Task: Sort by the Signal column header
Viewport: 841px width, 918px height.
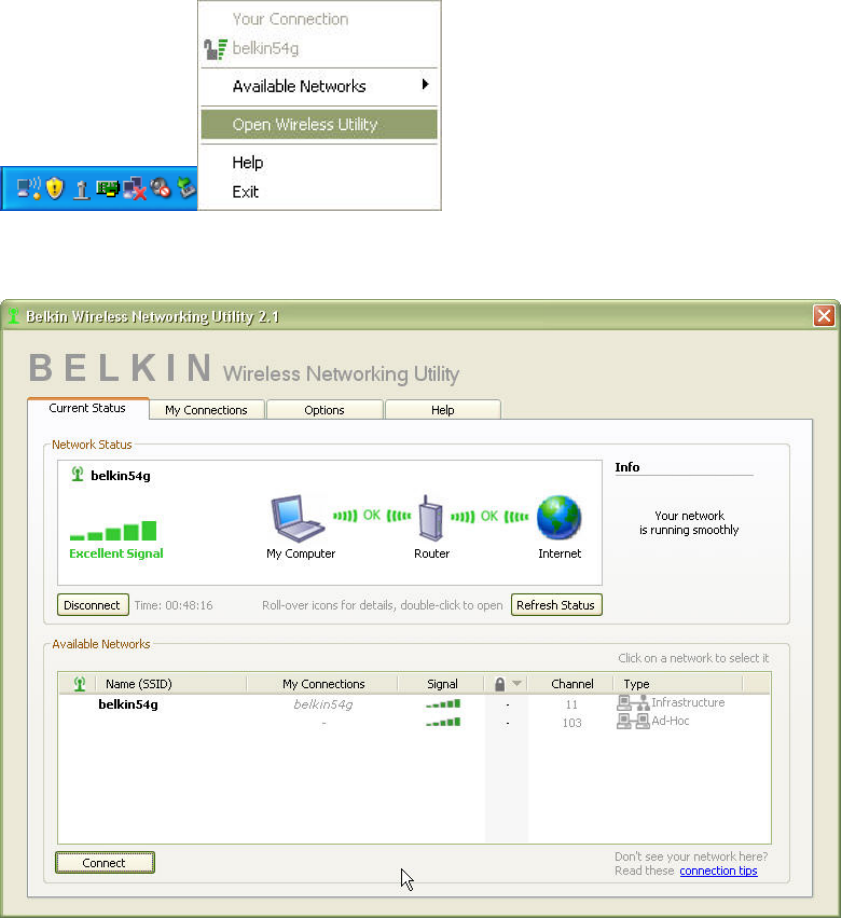Action: click(x=442, y=684)
